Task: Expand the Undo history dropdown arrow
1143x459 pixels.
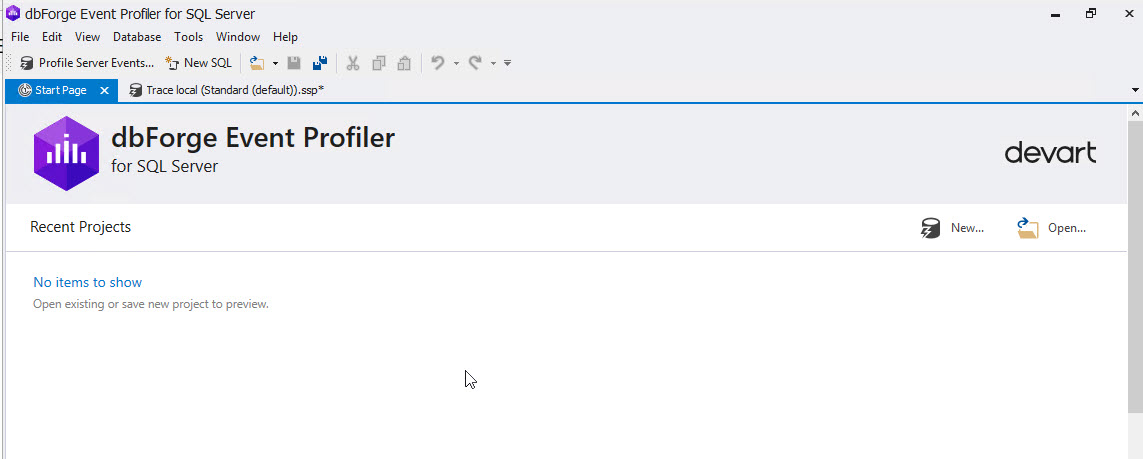Action: point(456,63)
